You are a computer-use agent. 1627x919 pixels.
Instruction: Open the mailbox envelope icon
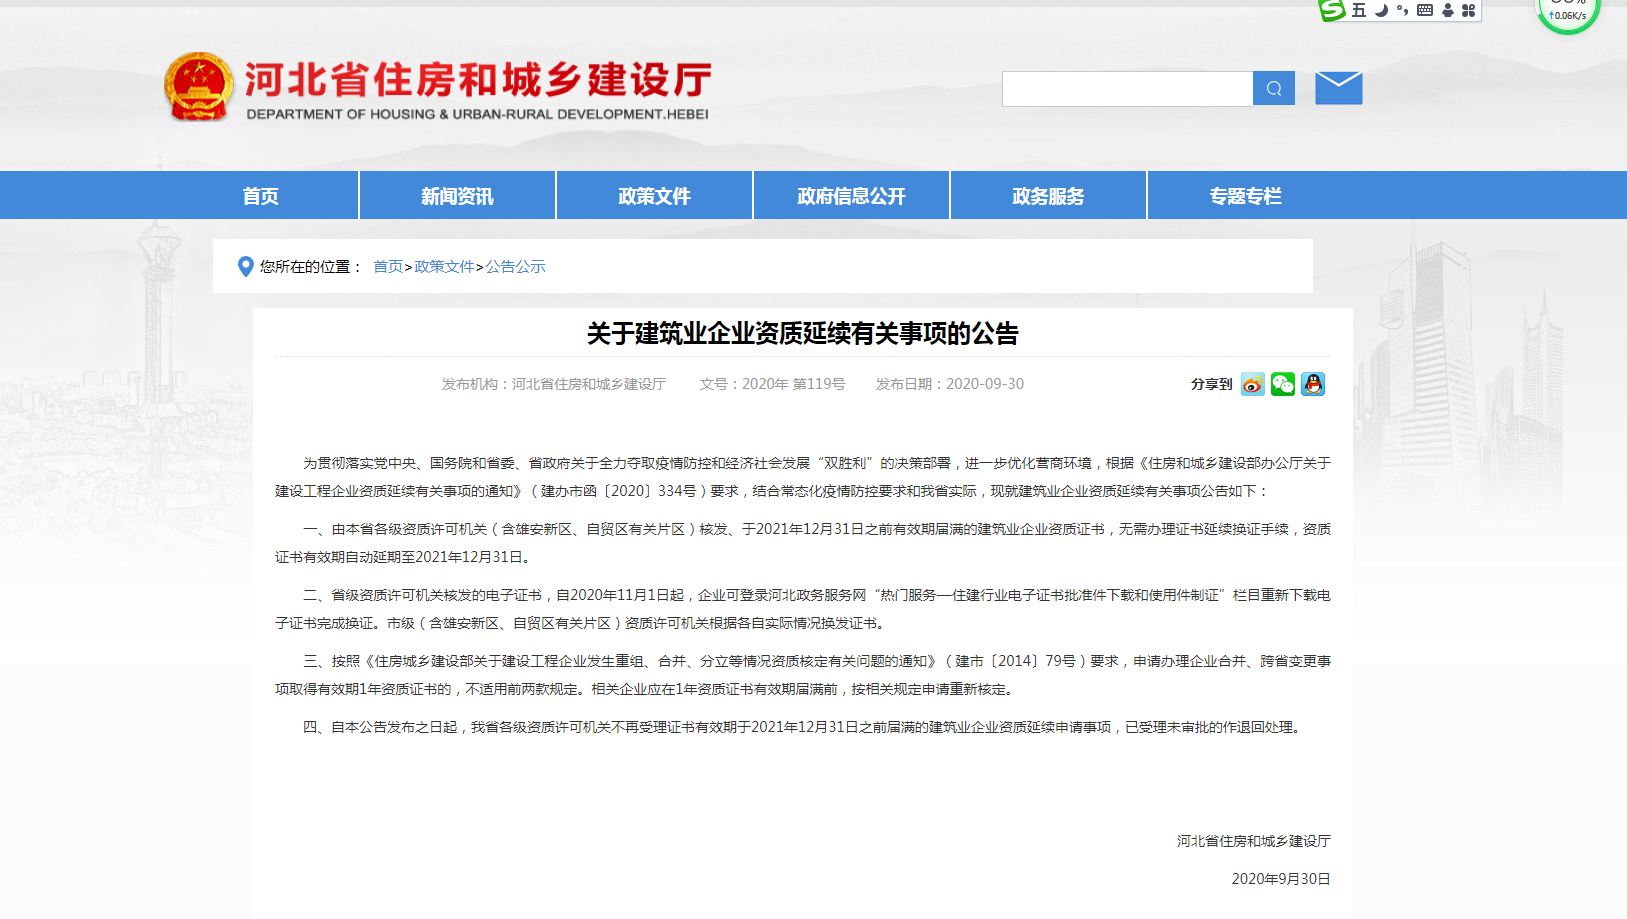pyautogui.click(x=1338, y=88)
